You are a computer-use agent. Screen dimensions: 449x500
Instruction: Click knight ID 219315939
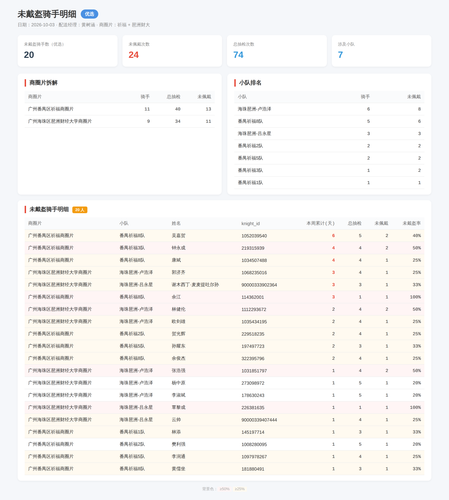pos(253,248)
